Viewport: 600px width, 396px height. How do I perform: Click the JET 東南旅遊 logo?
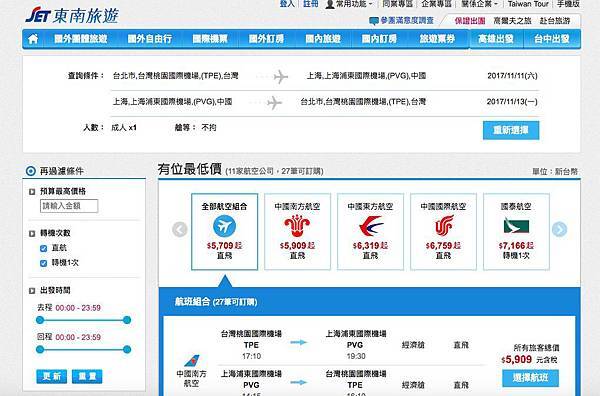click(x=72, y=15)
